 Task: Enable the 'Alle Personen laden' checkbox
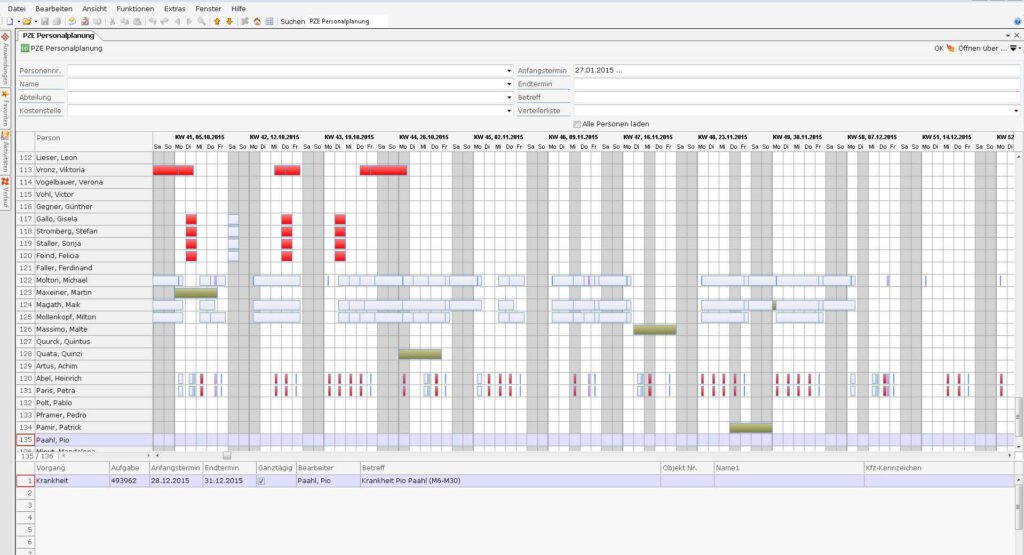[x=577, y=124]
